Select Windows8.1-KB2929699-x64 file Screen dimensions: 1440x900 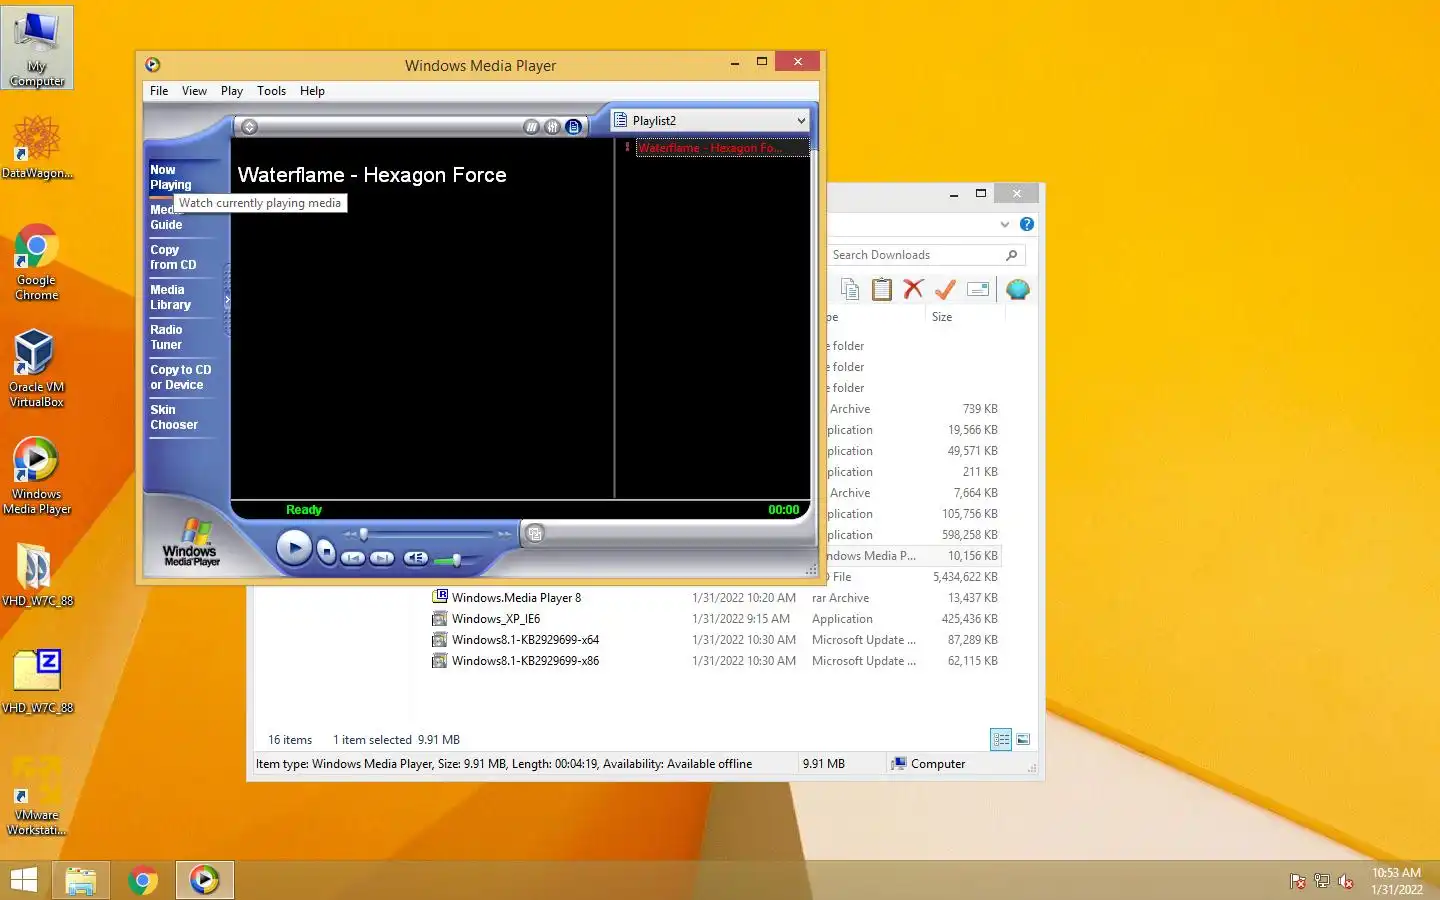click(x=525, y=640)
